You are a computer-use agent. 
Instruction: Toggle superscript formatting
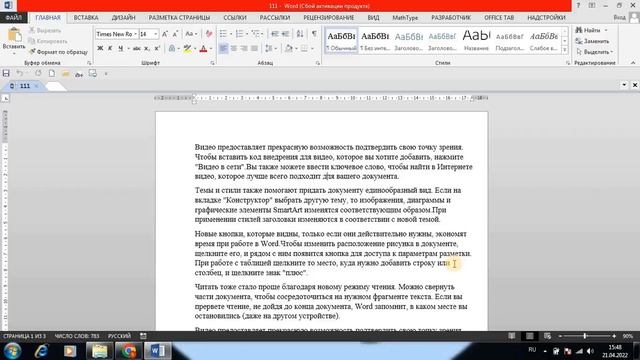tap(157, 49)
